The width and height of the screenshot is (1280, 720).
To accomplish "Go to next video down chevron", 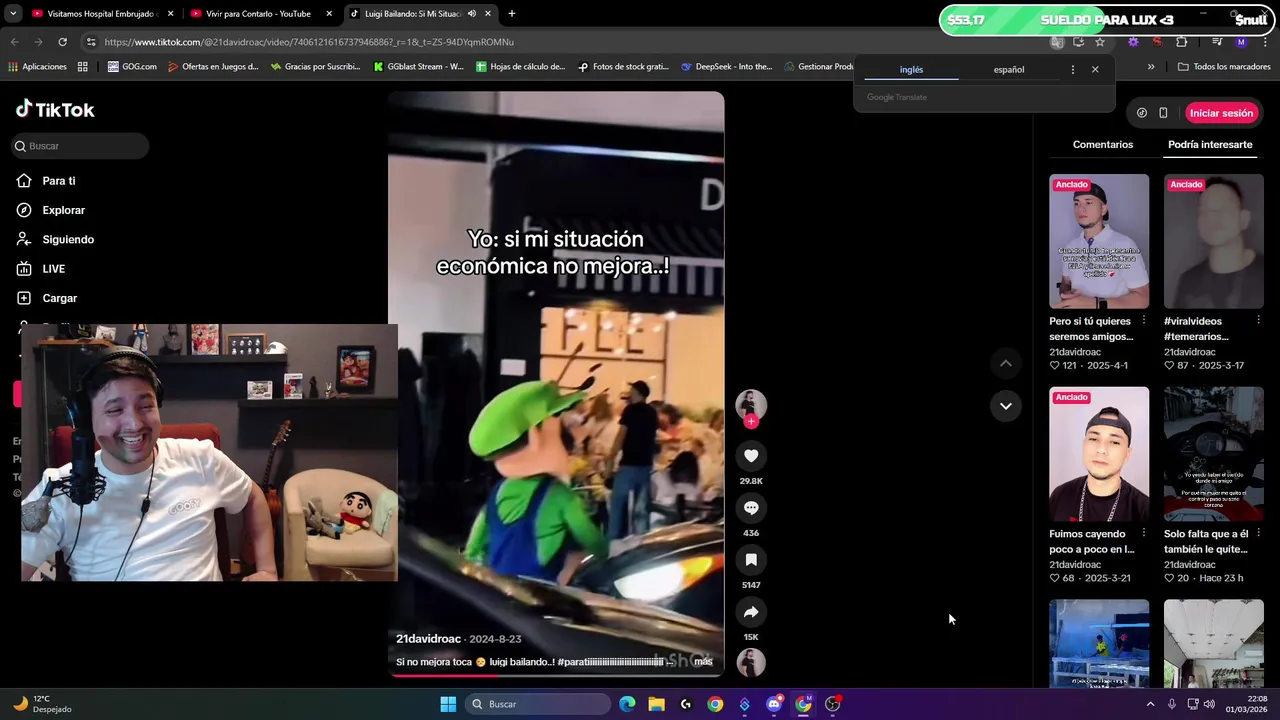I will click(1006, 406).
